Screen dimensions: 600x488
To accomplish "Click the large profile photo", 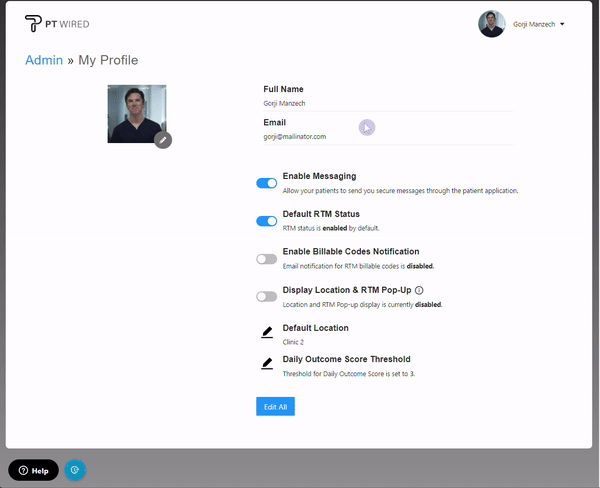I will (137, 114).
